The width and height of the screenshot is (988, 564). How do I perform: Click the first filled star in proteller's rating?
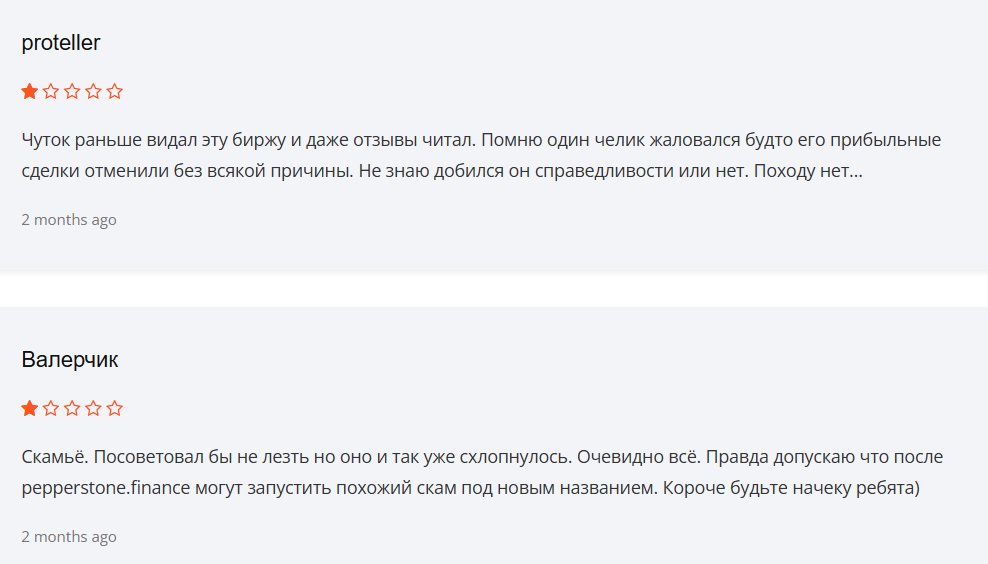30,92
